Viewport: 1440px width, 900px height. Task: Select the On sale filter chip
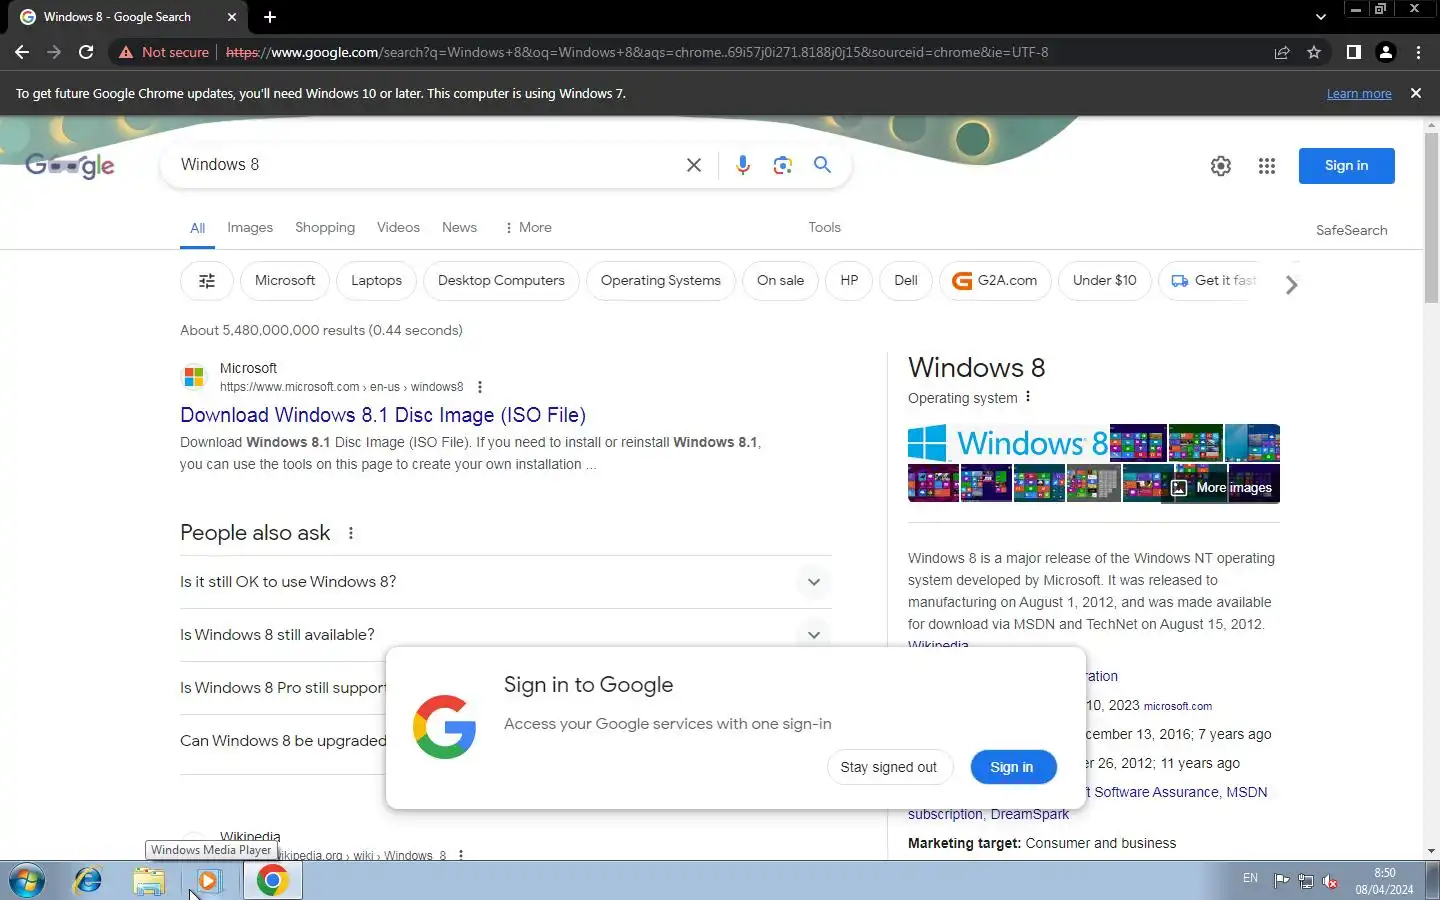780,281
